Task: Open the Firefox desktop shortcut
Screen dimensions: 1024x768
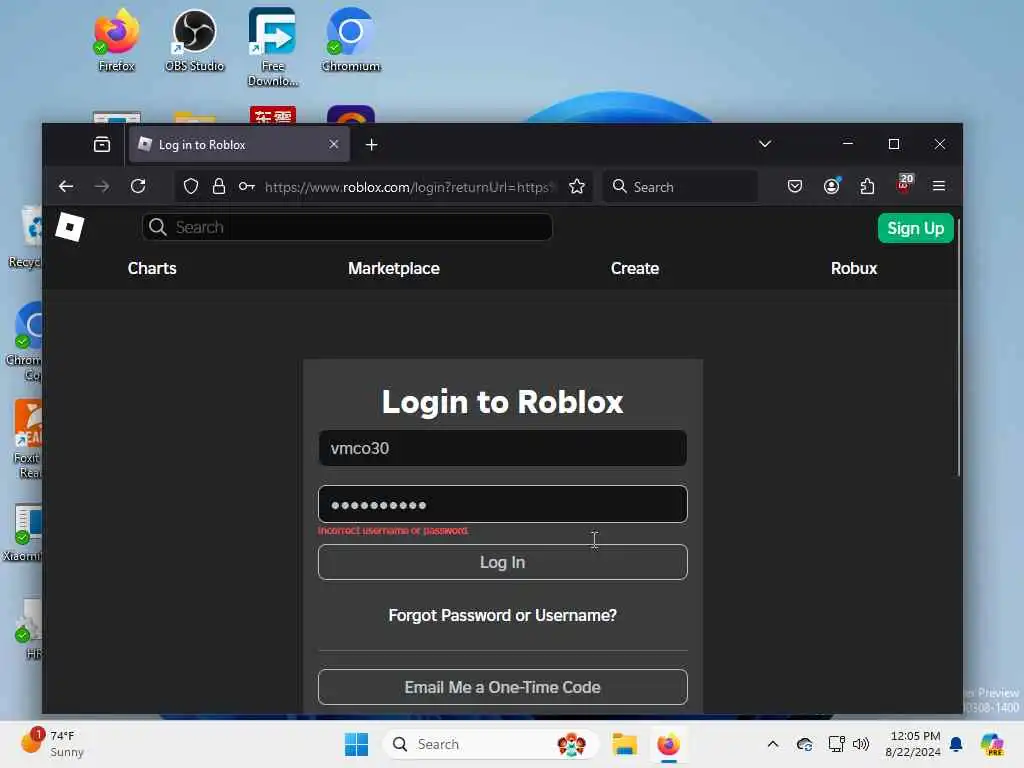Action: pyautogui.click(x=116, y=39)
